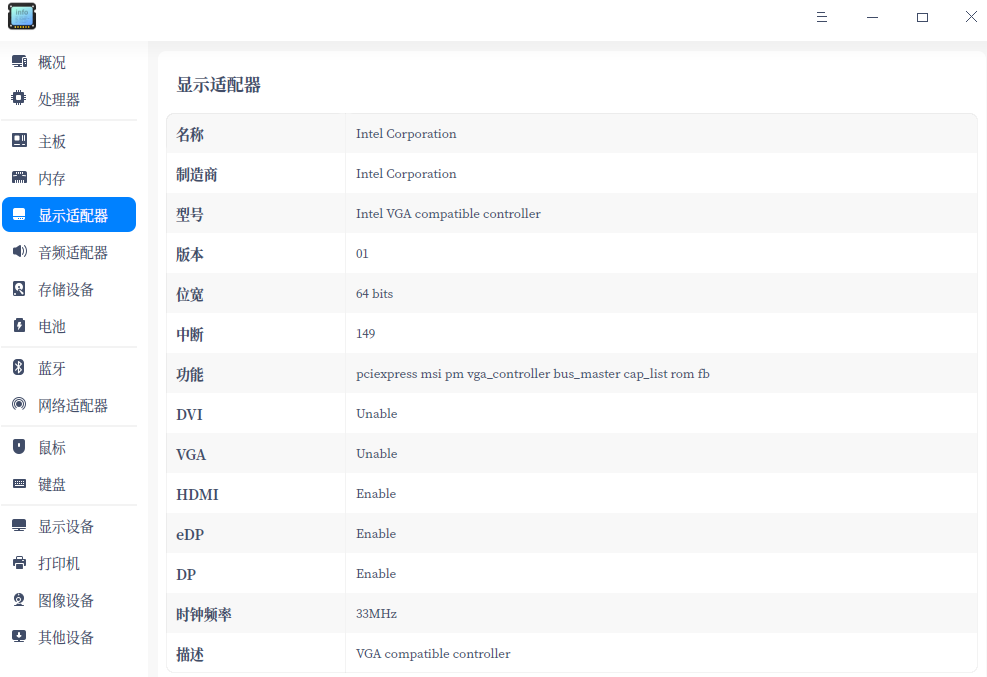Click the 名称 value Intel Corporation
This screenshot has width=987, height=677.
406,134
